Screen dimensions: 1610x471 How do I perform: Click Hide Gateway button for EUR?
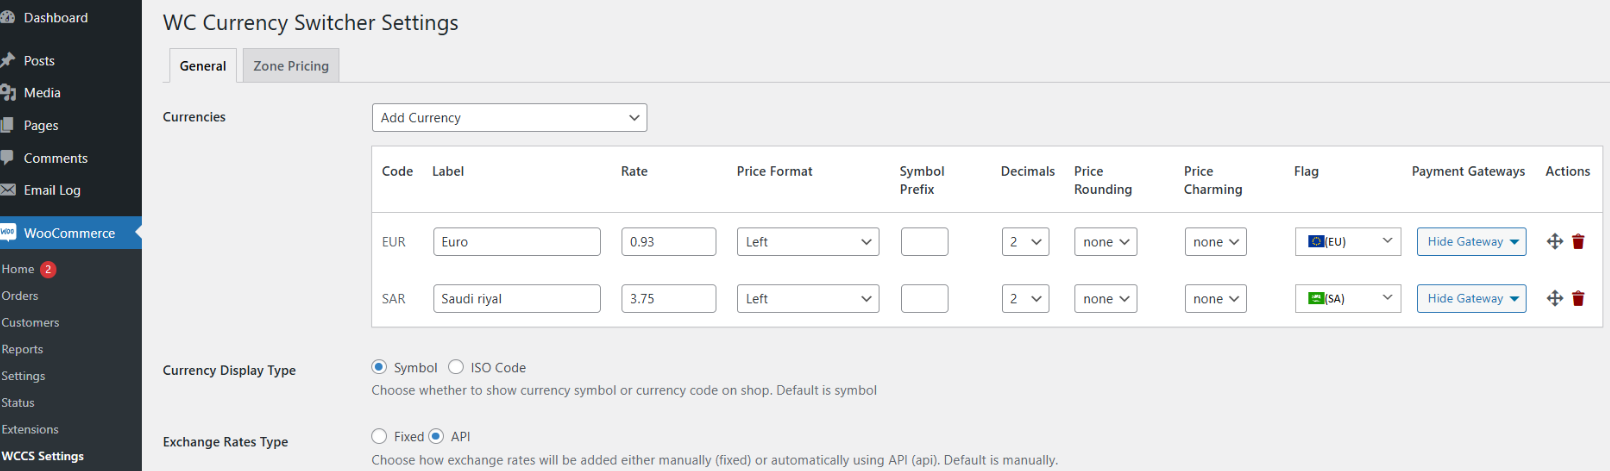pyautogui.click(x=1471, y=242)
